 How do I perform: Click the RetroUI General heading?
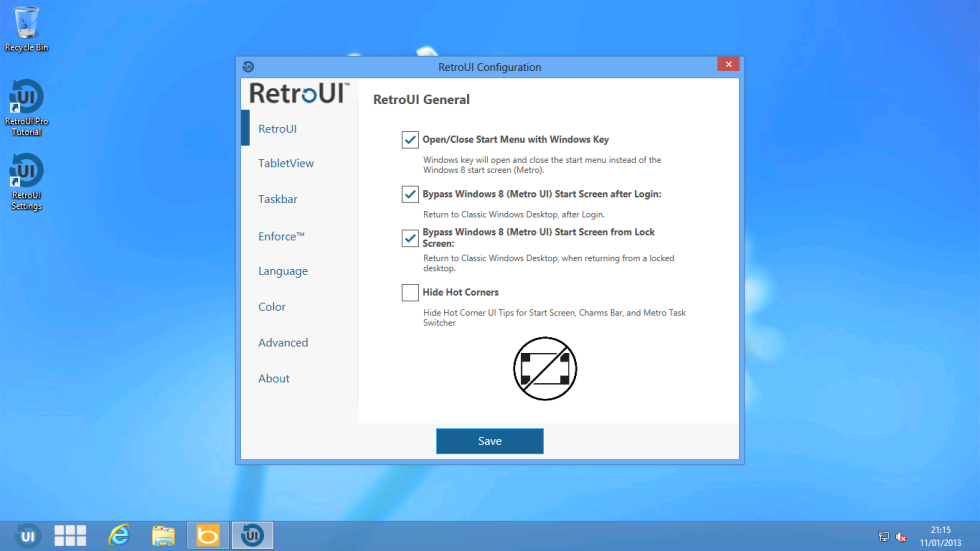[x=421, y=100]
